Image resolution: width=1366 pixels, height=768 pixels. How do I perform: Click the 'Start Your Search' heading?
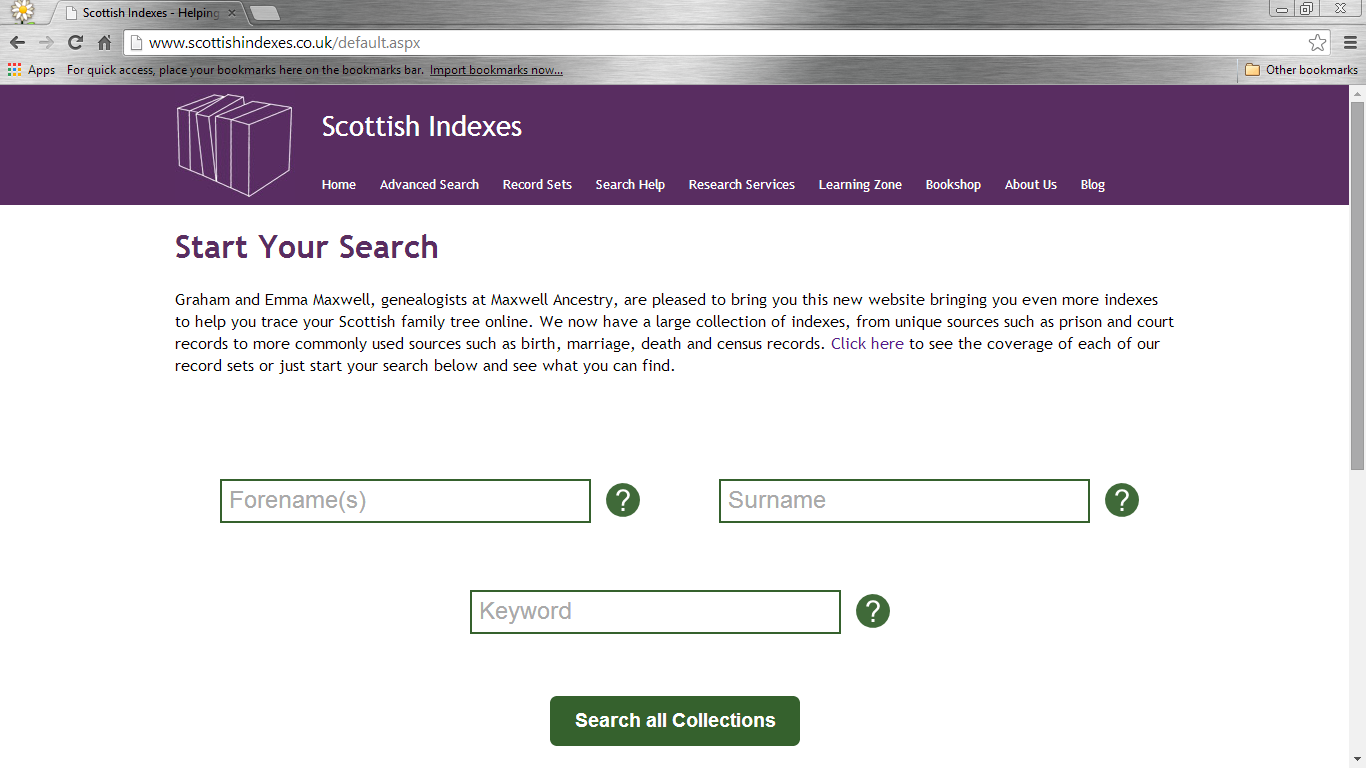point(307,247)
